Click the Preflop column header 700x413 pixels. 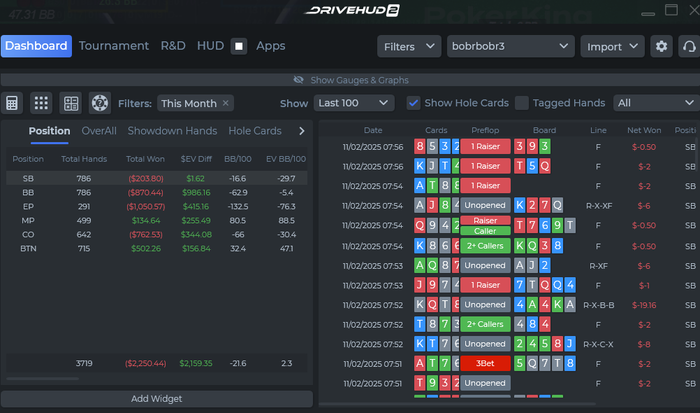(x=485, y=130)
